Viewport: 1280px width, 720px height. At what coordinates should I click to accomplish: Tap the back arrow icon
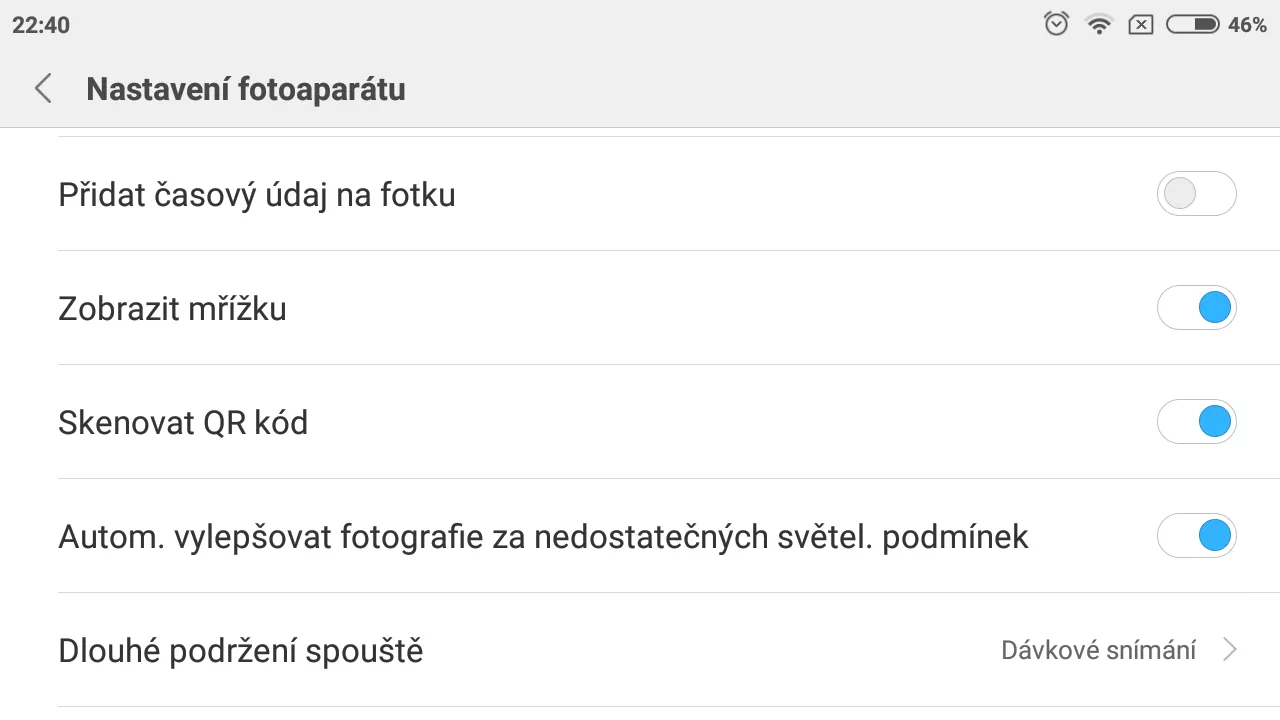coord(42,89)
